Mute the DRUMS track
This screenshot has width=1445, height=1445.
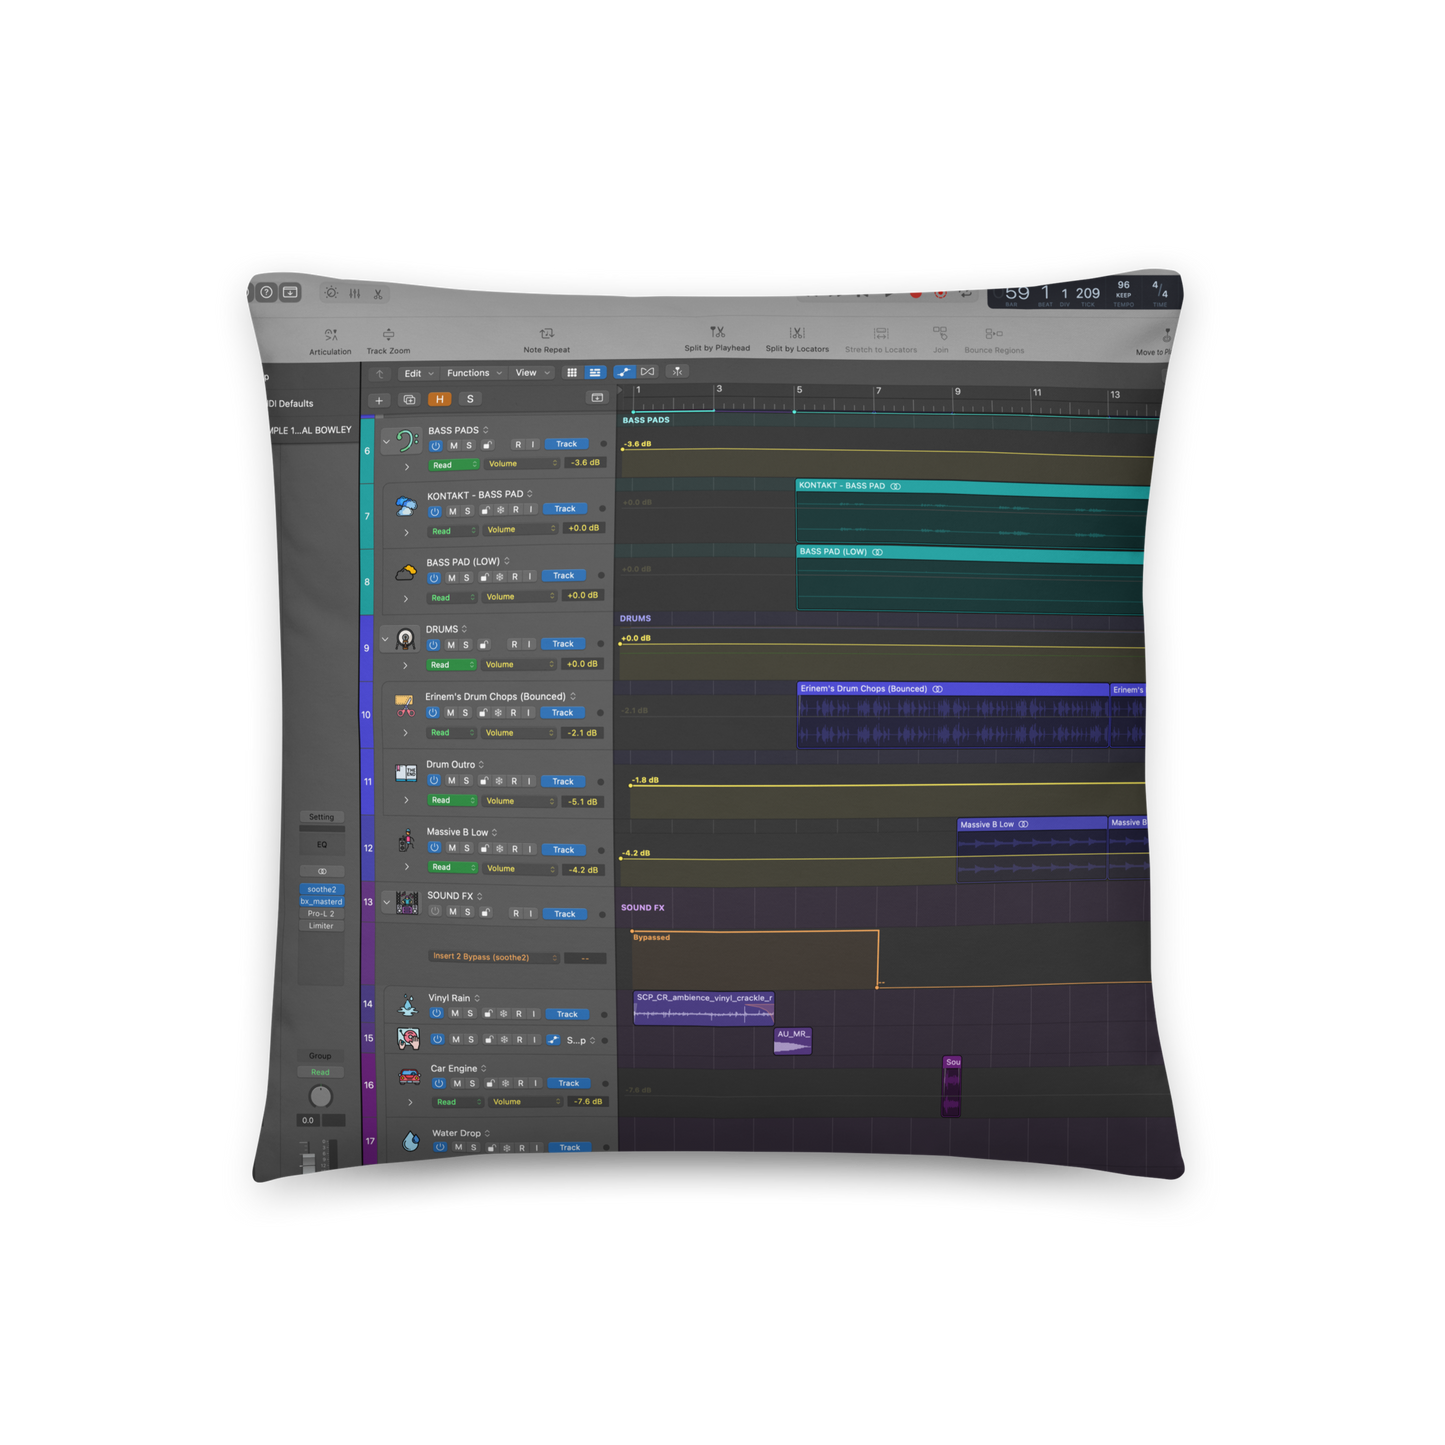[x=451, y=645]
